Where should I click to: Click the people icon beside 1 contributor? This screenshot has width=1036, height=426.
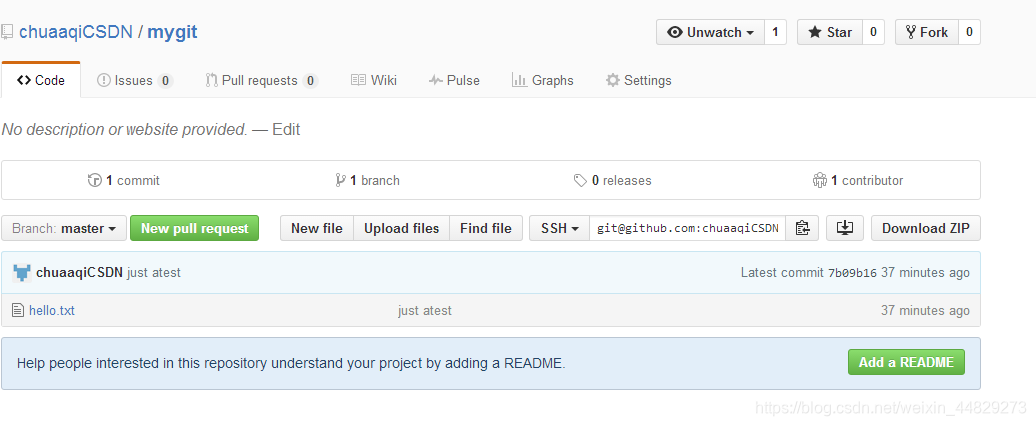pos(820,180)
